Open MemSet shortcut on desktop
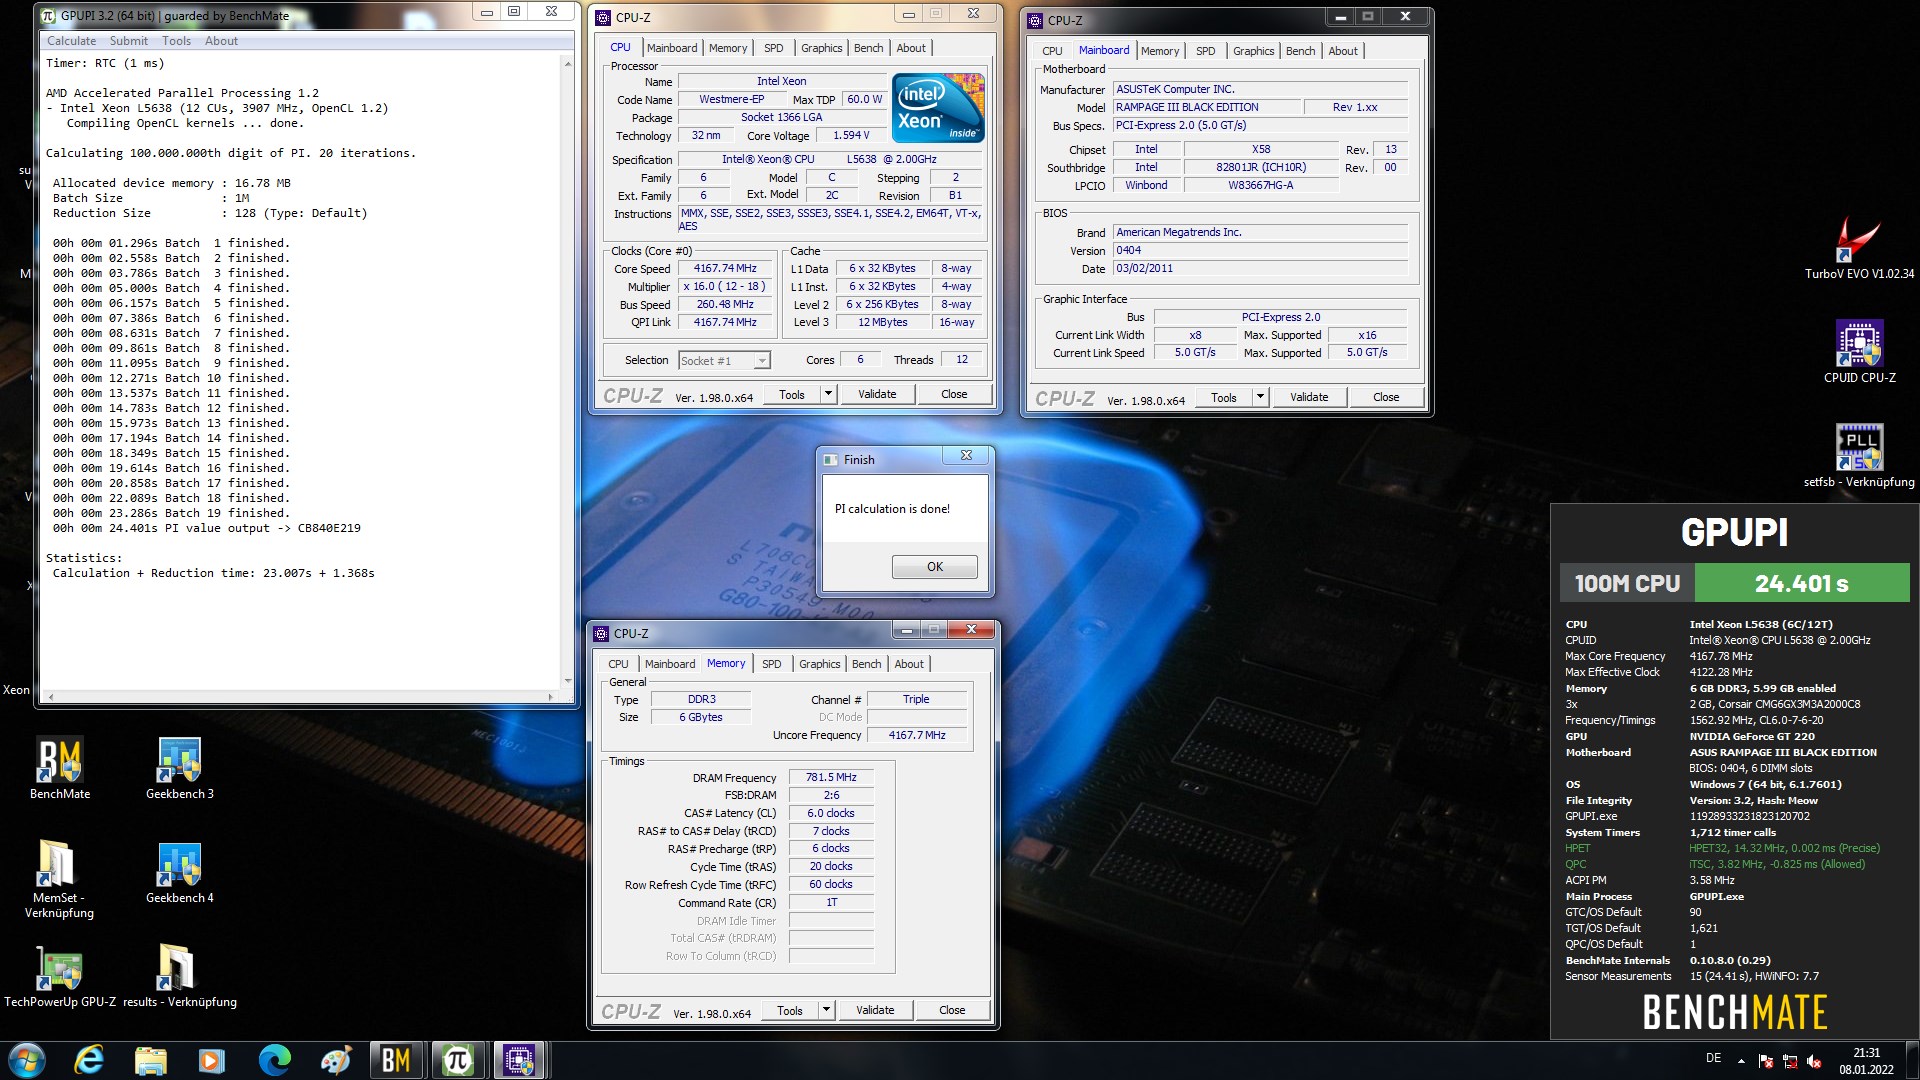Screen dimensions: 1920x1080 click(x=59, y=879)
